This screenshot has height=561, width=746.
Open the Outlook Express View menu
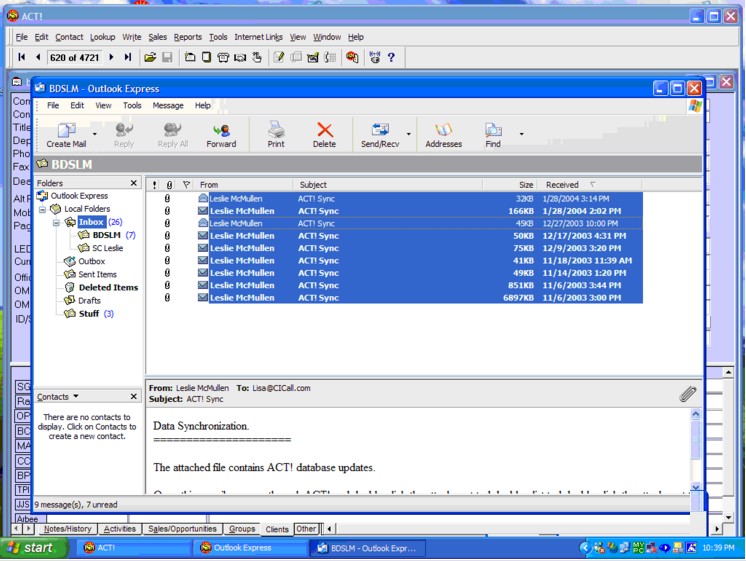tap(103, 106)
